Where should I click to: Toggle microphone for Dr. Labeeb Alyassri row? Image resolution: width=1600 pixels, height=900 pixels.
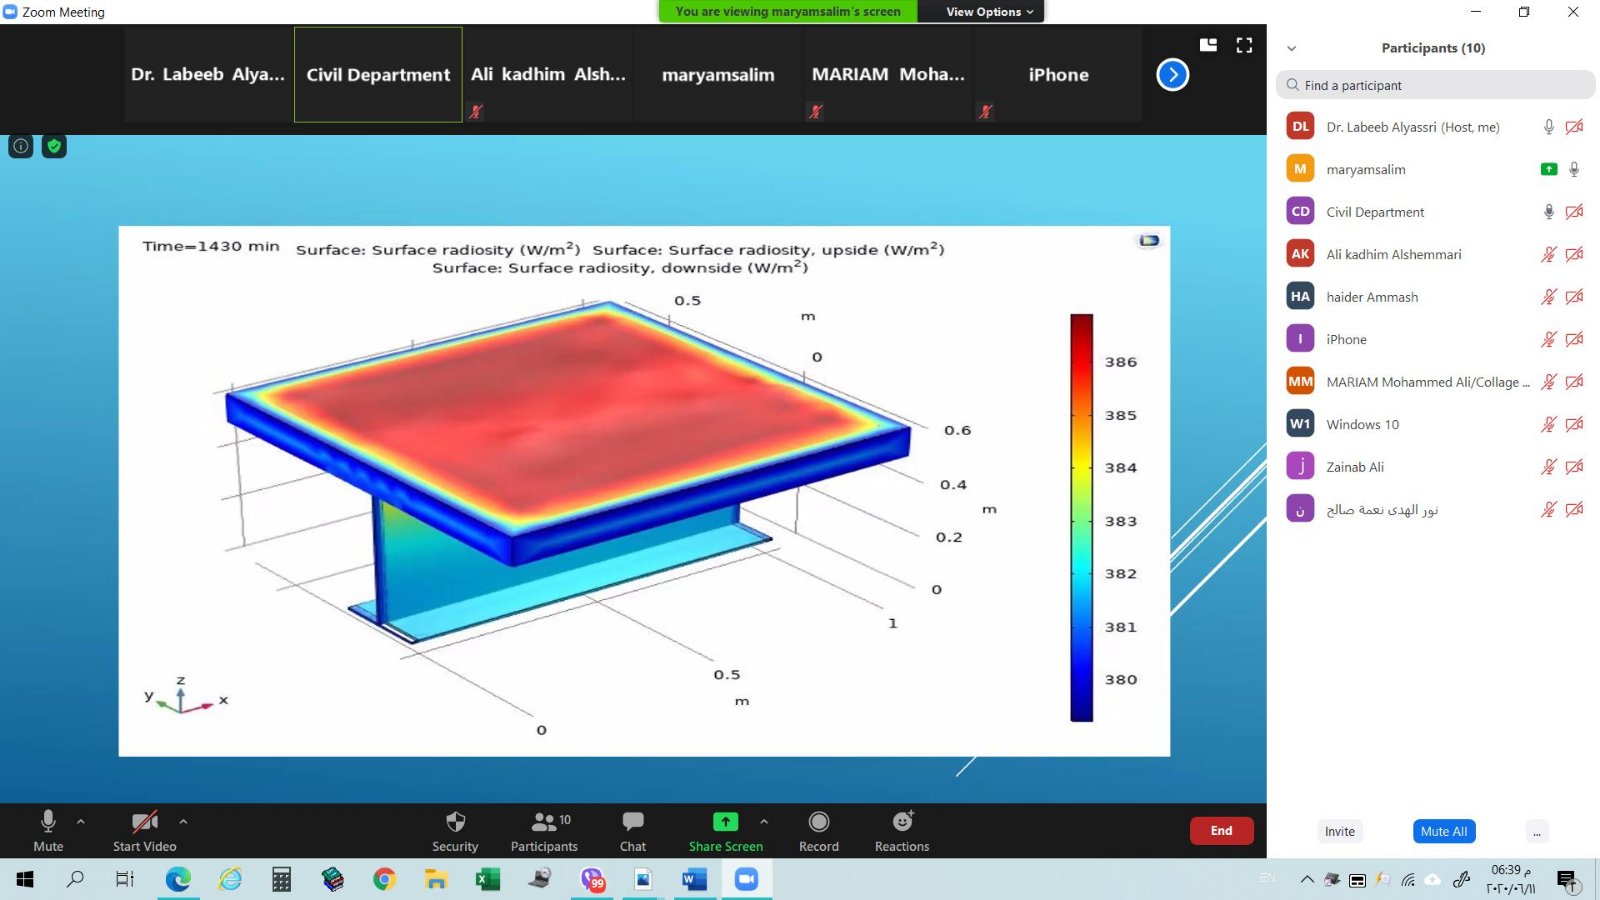click(1548, 127)
